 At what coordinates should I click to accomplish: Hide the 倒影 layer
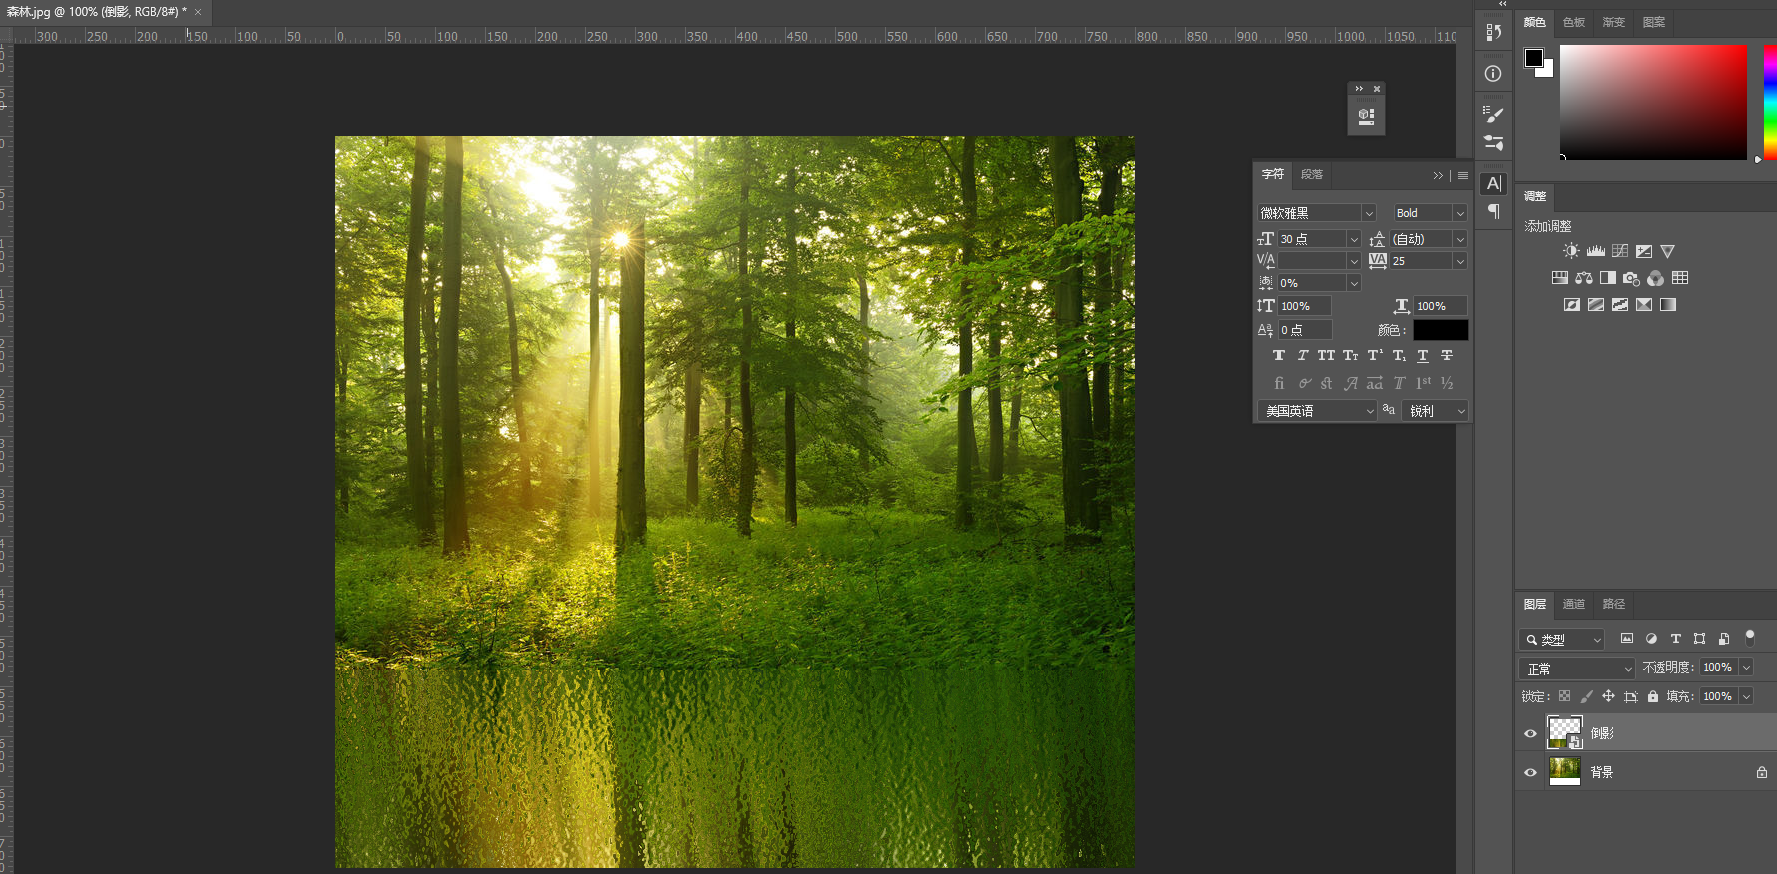click(x=1530, y=733)
